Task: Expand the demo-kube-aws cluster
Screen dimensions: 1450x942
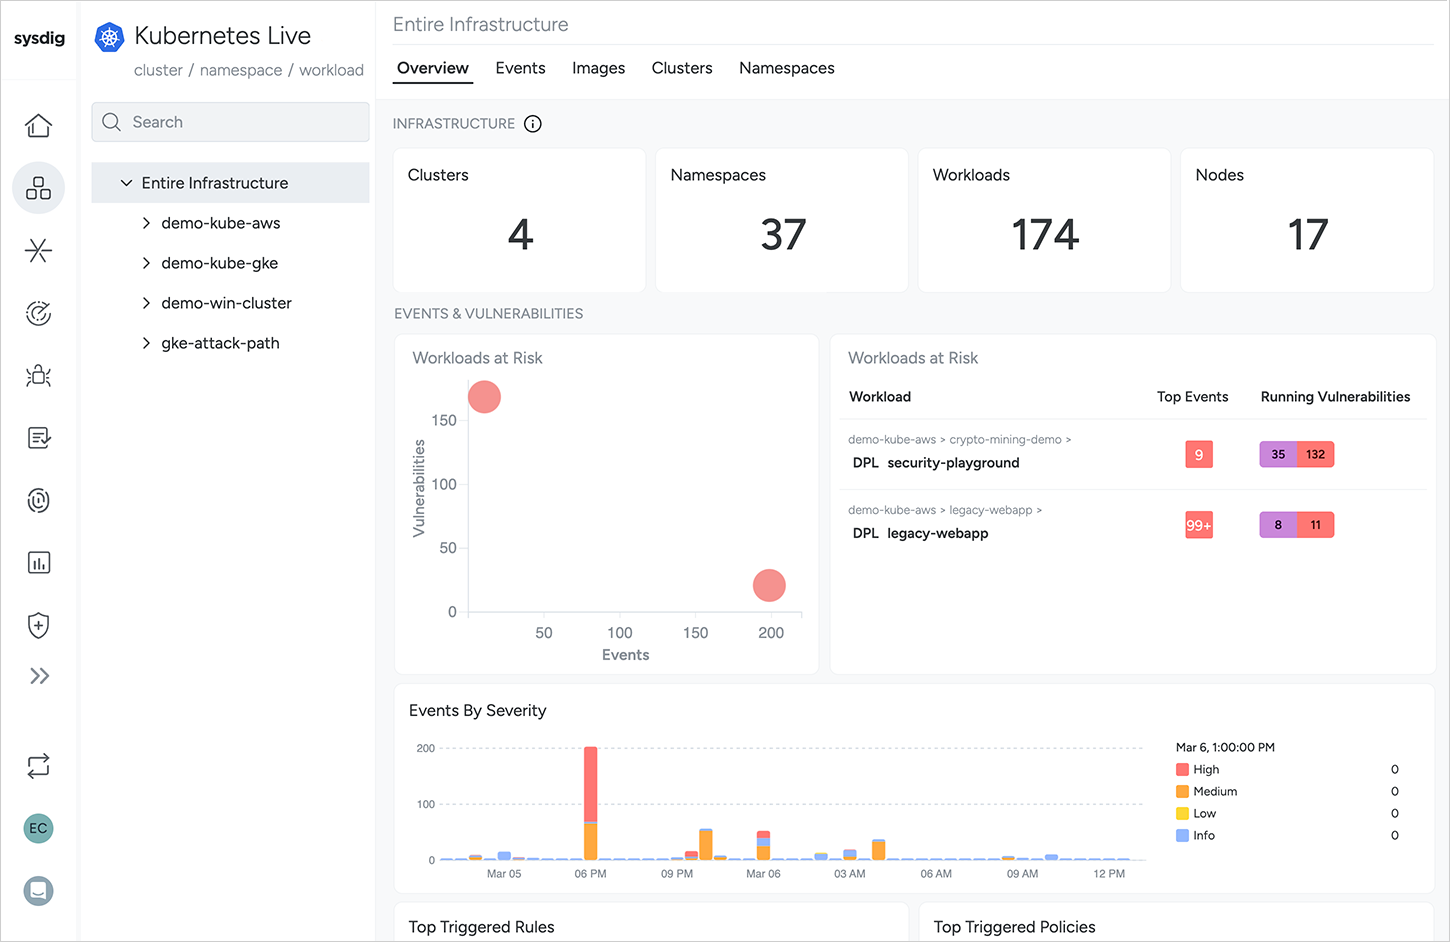Action: click(x=146, y=223)
